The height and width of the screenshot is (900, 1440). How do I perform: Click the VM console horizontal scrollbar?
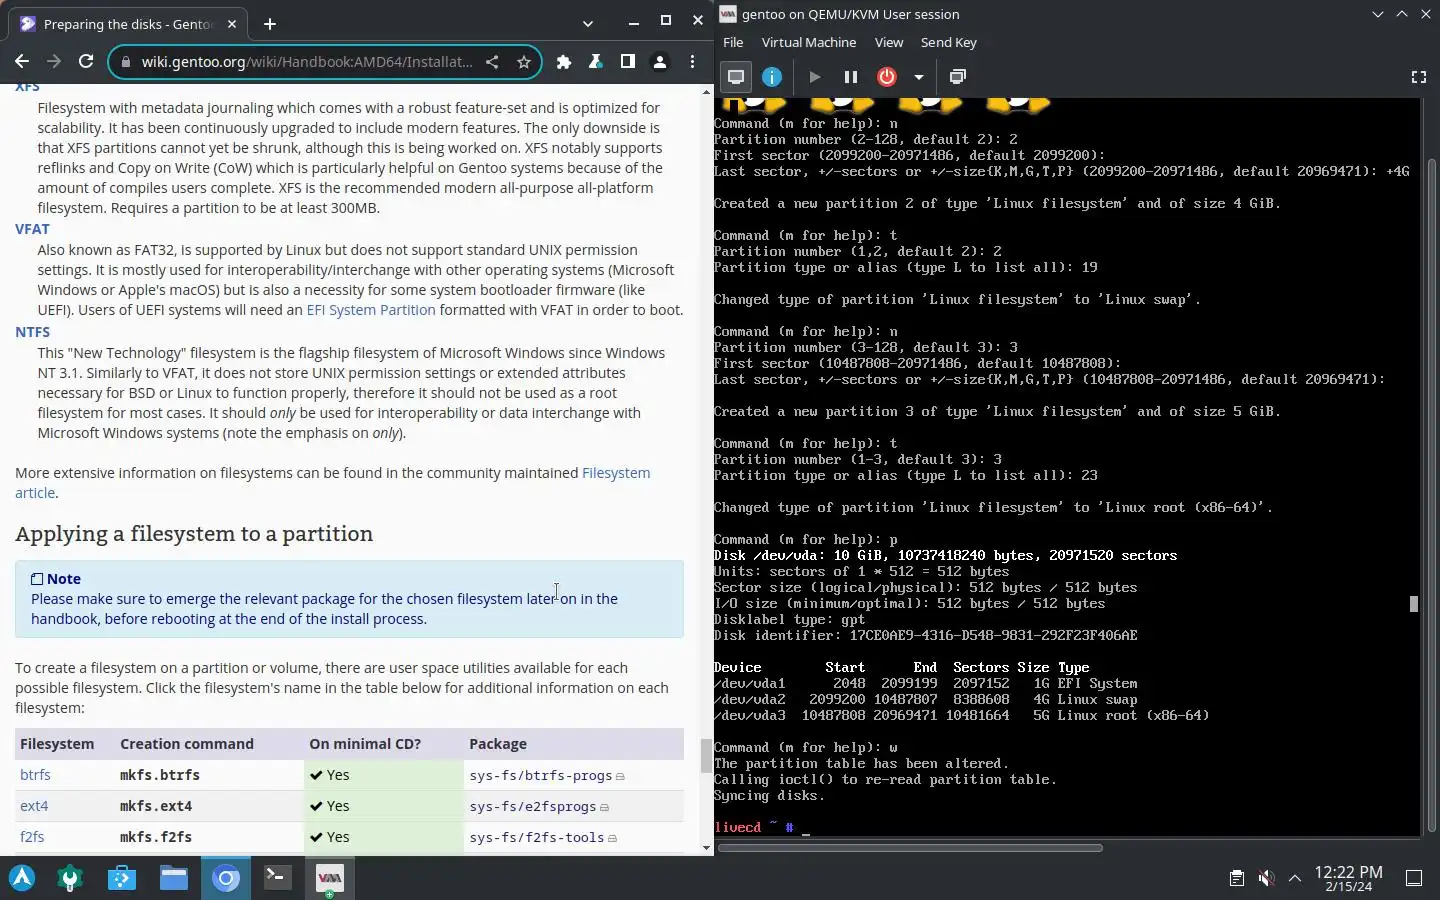(910, 848)
